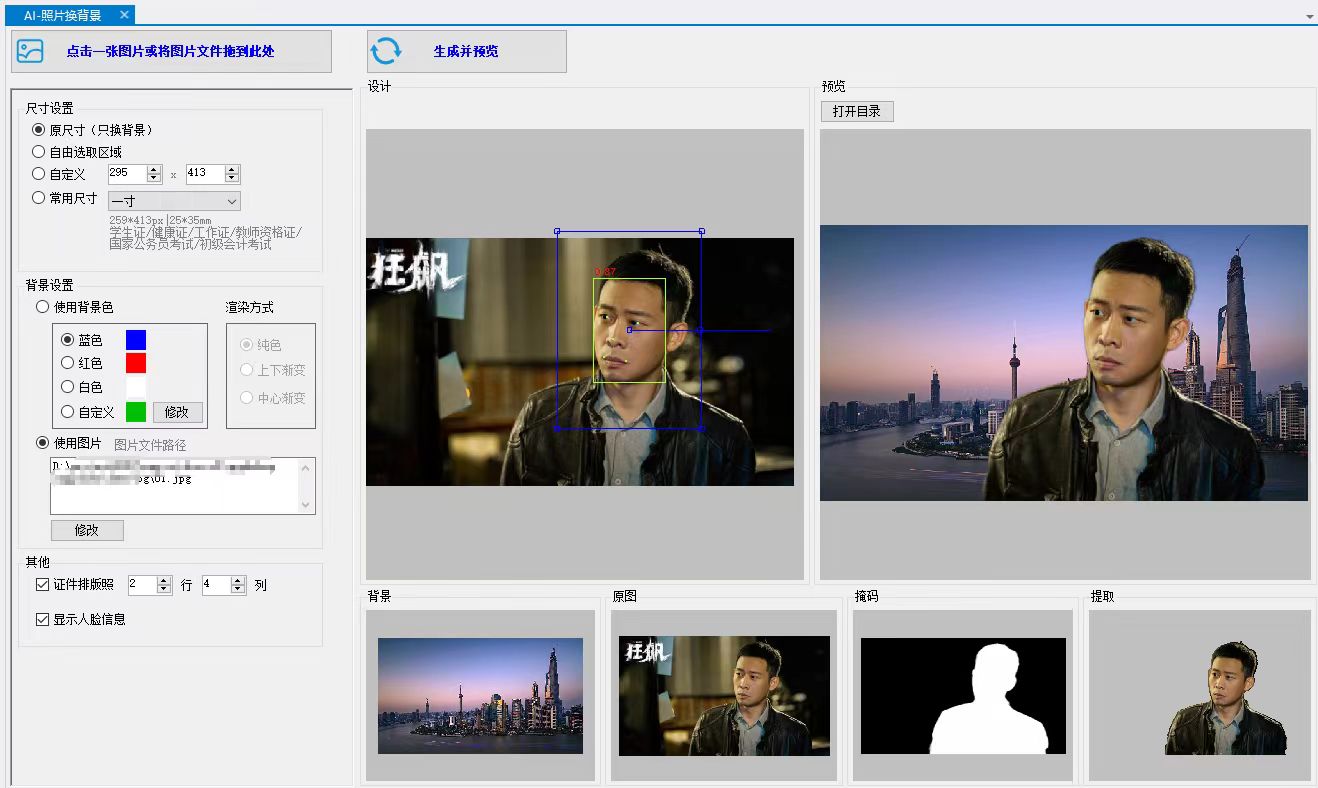Image resolution: width=1318 pixels, height=788 pixels.
Task: Click the green custom color swatch
Action: (x=136, y=412)
